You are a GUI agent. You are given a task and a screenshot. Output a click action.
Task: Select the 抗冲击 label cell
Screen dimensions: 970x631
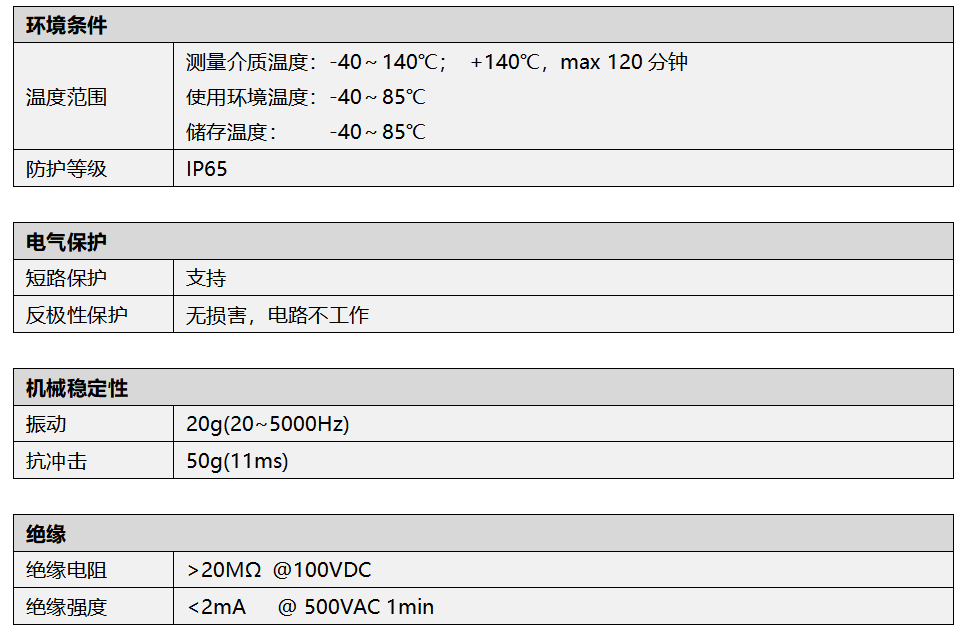56,461
